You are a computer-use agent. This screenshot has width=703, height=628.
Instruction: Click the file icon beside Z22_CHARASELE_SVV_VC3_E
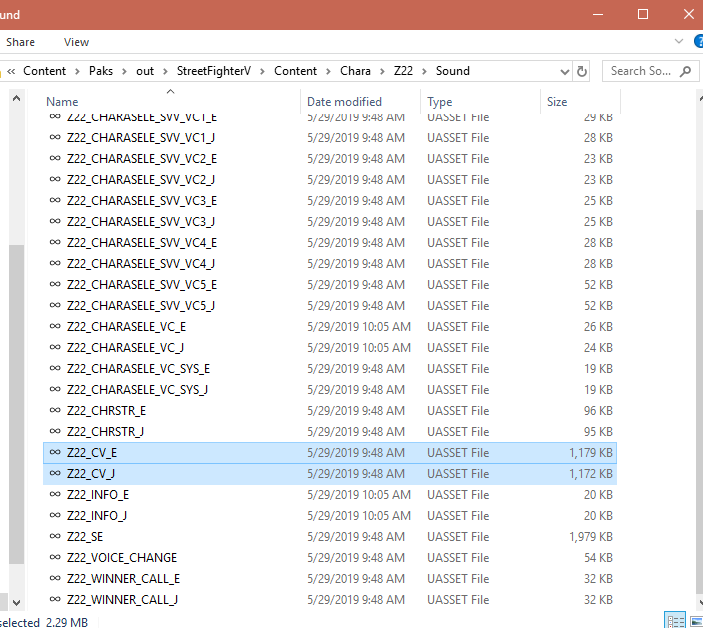pyautogui.click(x=55, y=200)
